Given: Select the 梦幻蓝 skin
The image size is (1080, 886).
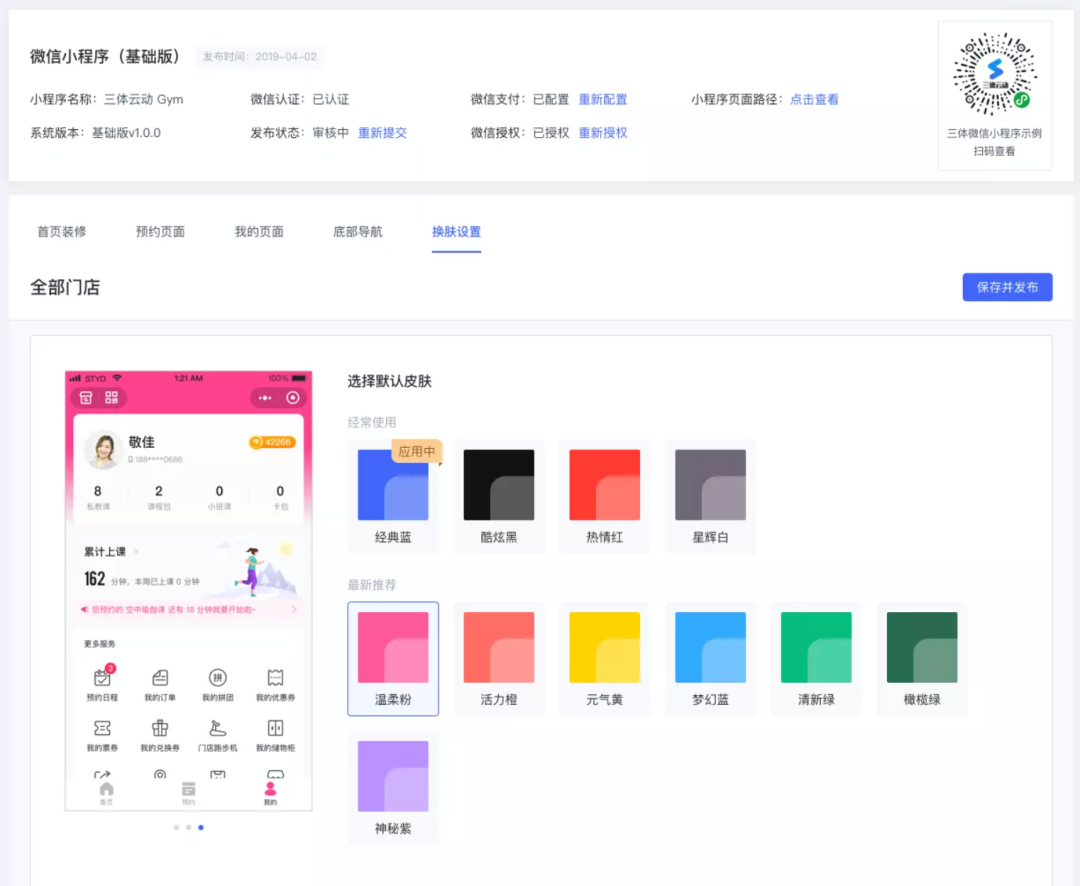Looking at the screenshot, I should [x=710, y=659].
